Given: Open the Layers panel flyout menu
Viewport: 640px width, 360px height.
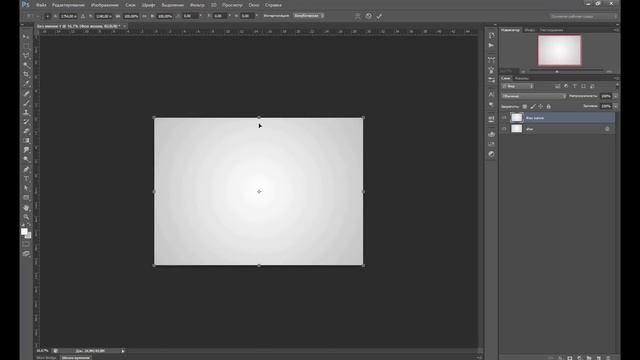Looking at the screenshot, I should pos(616,78).
